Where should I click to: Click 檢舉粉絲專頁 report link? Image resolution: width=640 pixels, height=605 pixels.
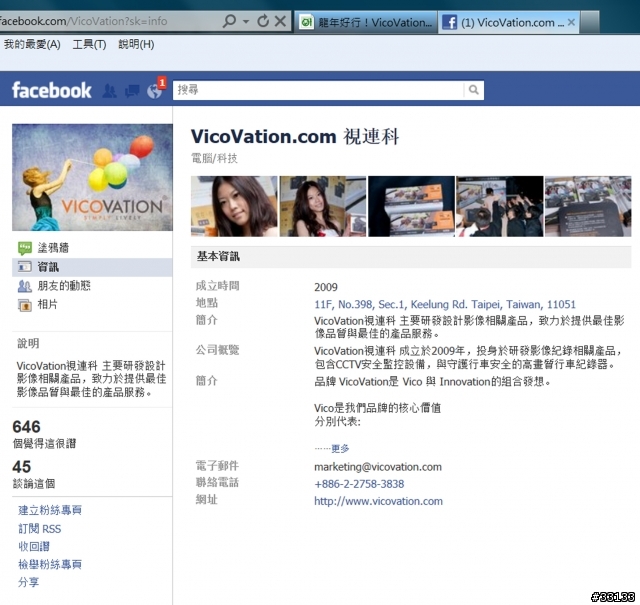coord(50,565)
